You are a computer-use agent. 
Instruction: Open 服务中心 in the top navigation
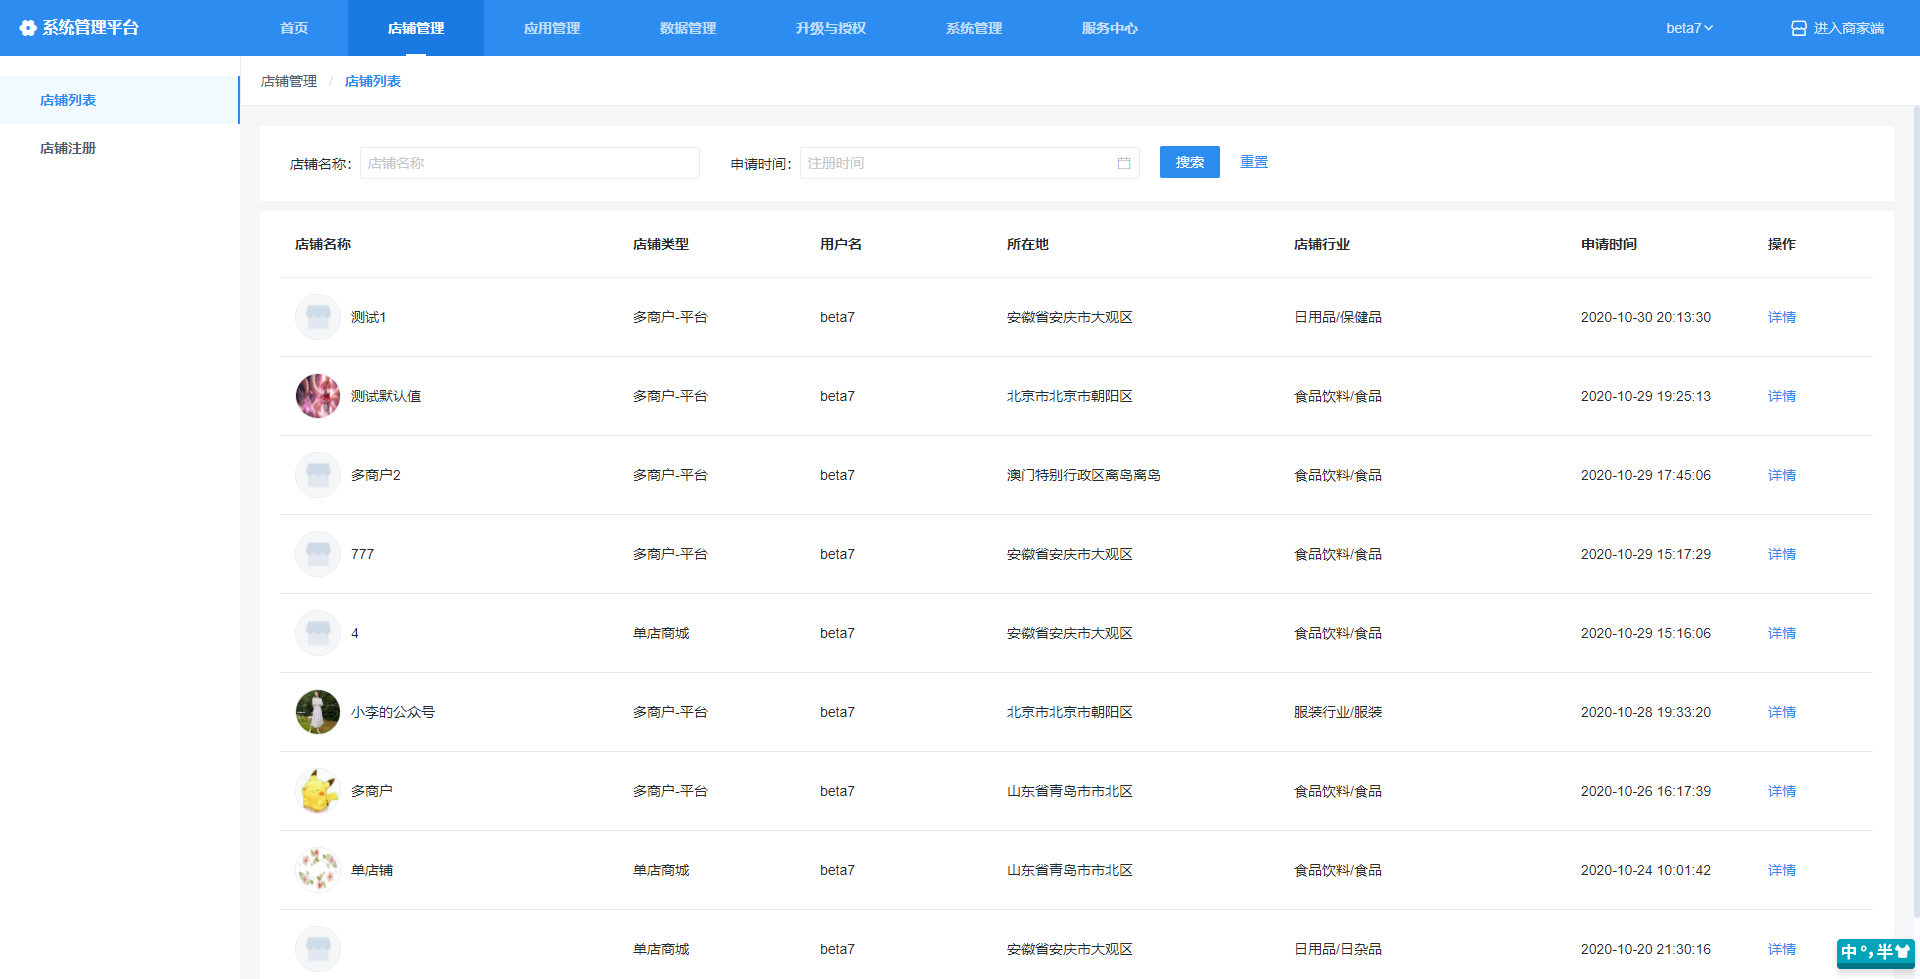click(x=1110, y=28)
